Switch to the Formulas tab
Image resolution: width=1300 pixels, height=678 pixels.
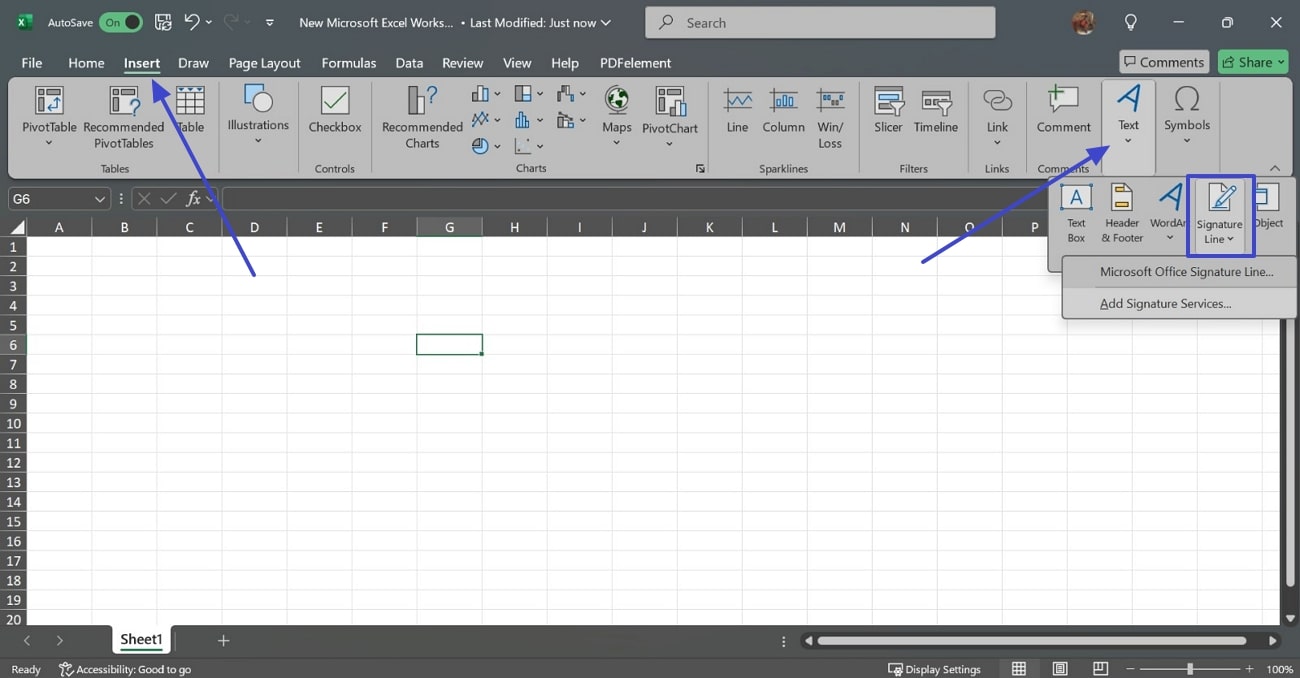coord(348,62)
